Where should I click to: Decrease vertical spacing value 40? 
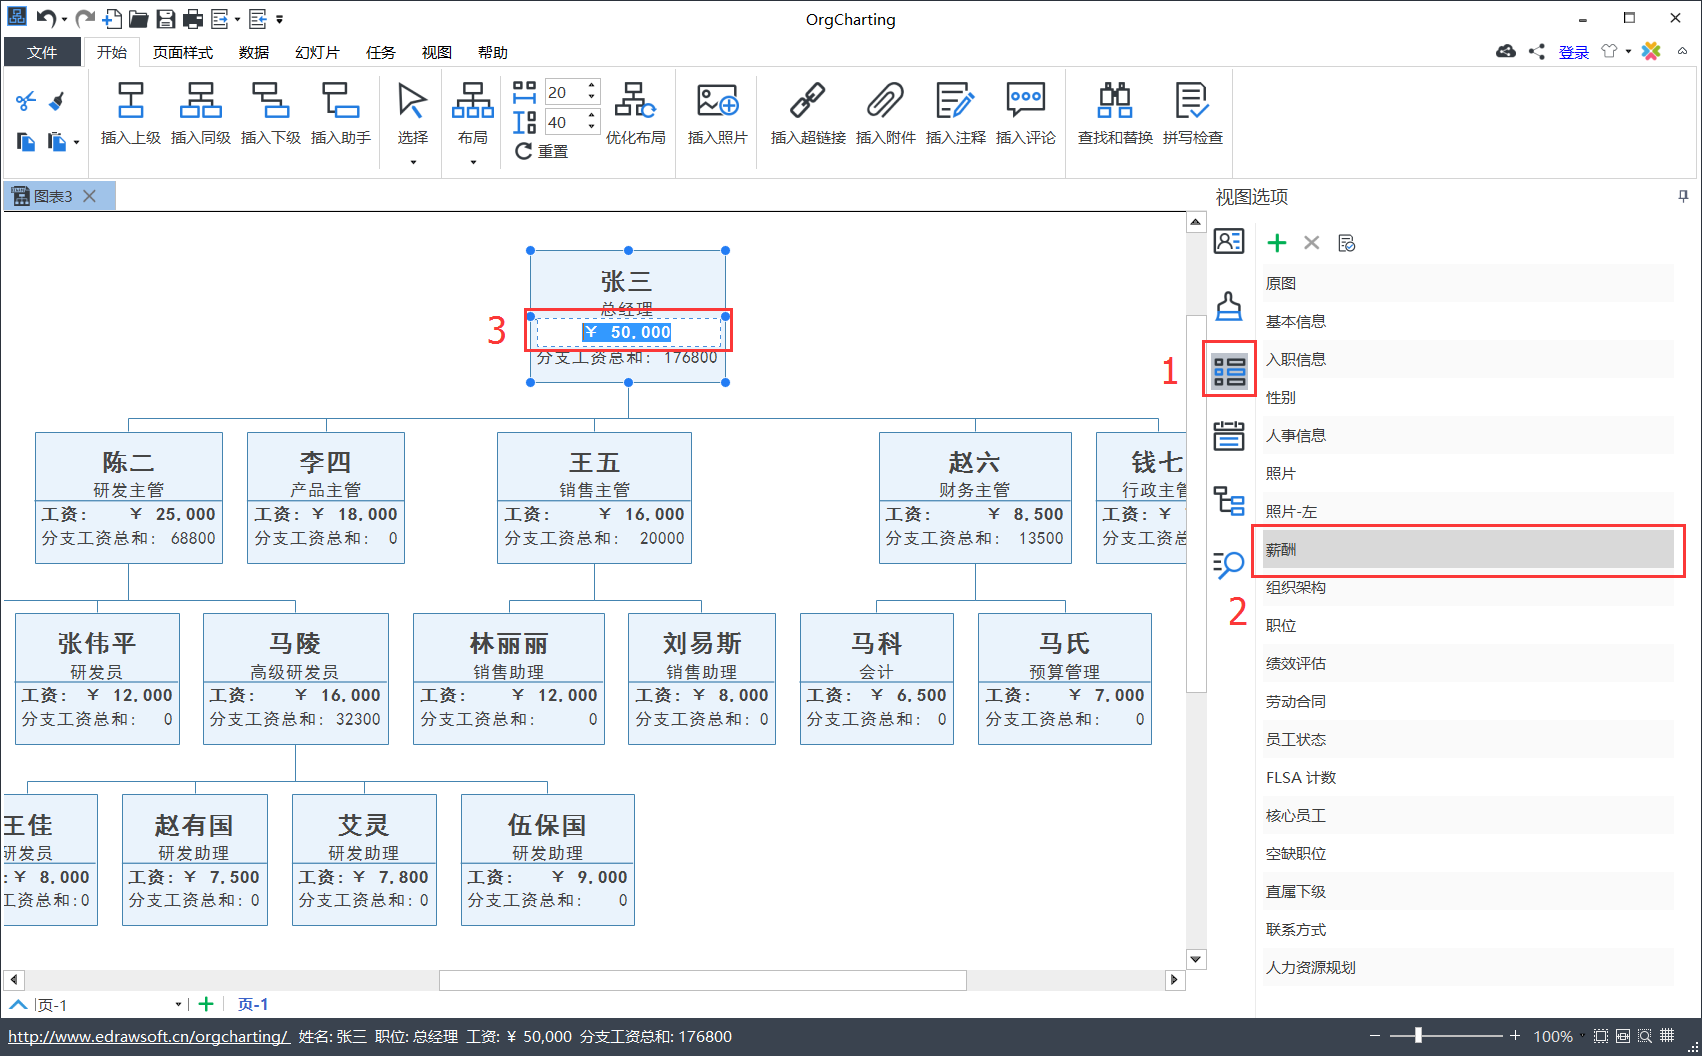pyautogui.click(x=592, y=128)
